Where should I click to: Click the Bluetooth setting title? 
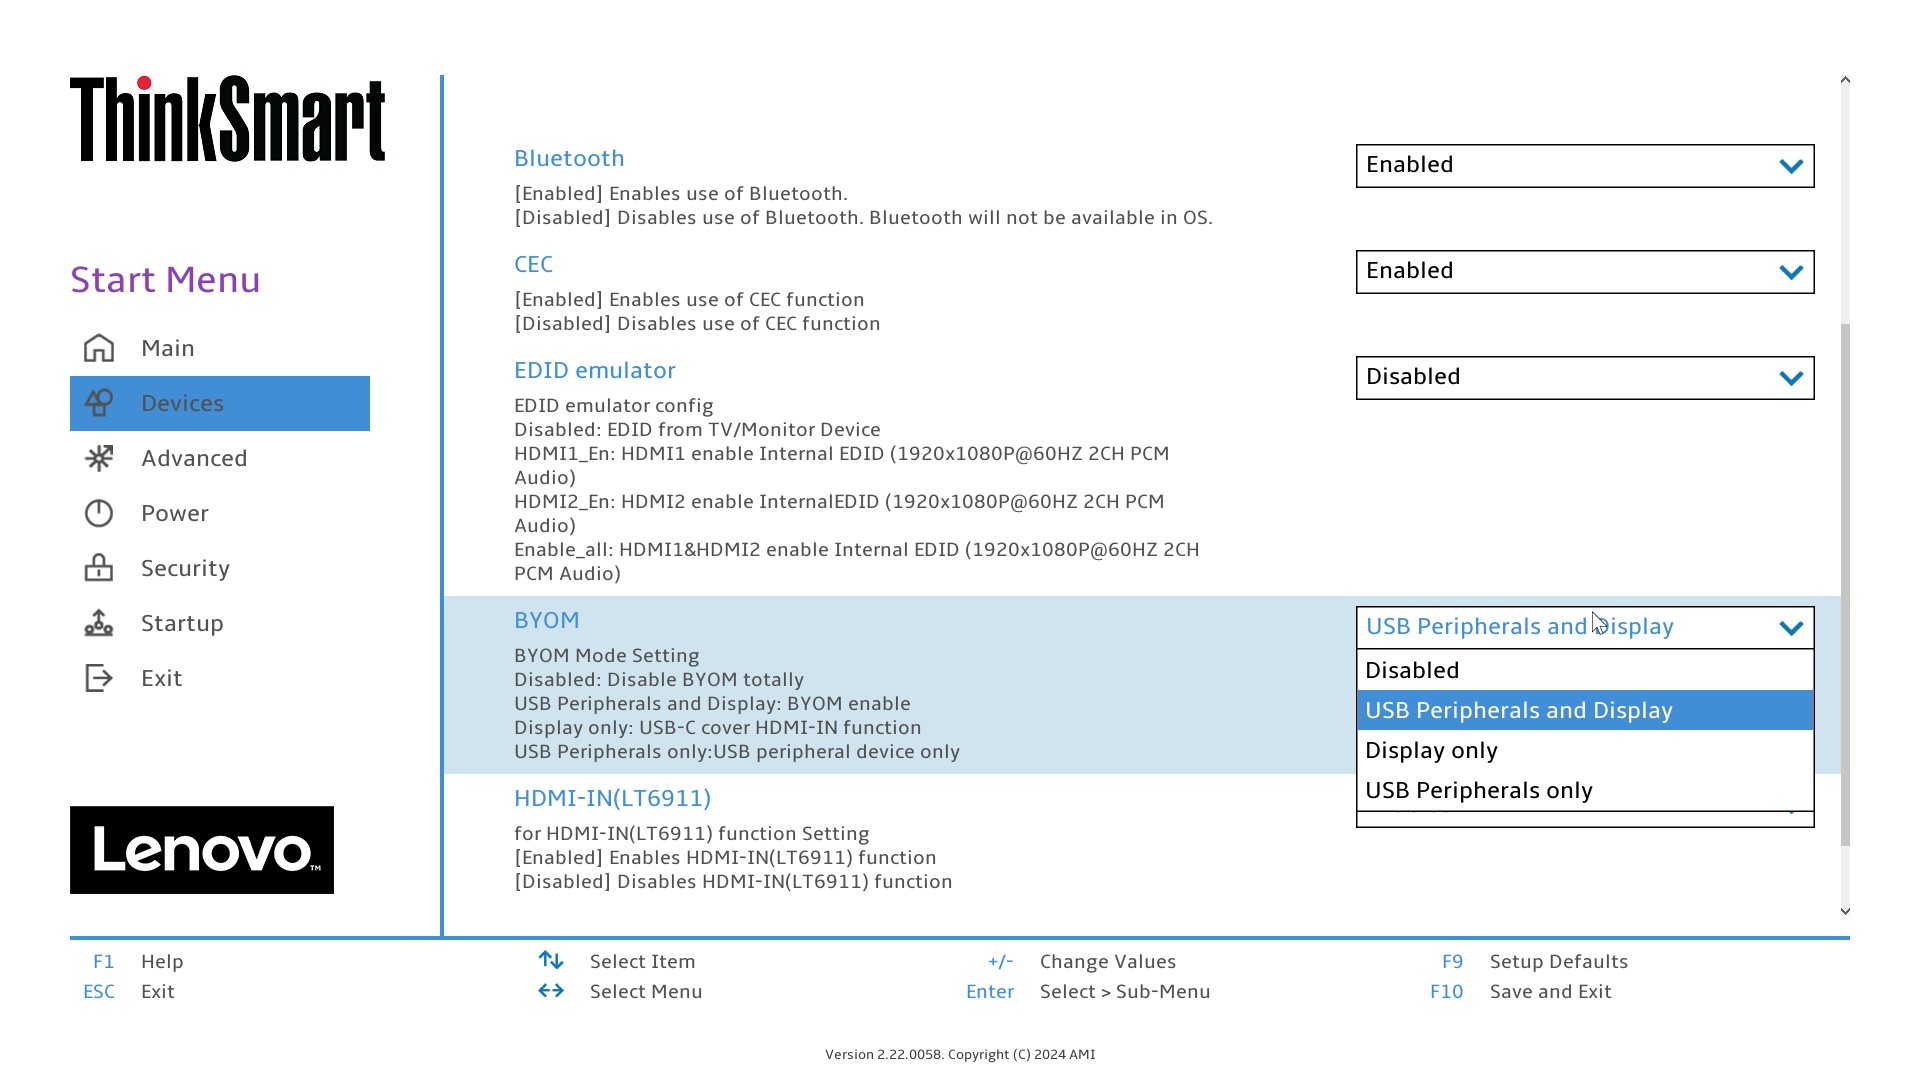[x=569, y=158]
